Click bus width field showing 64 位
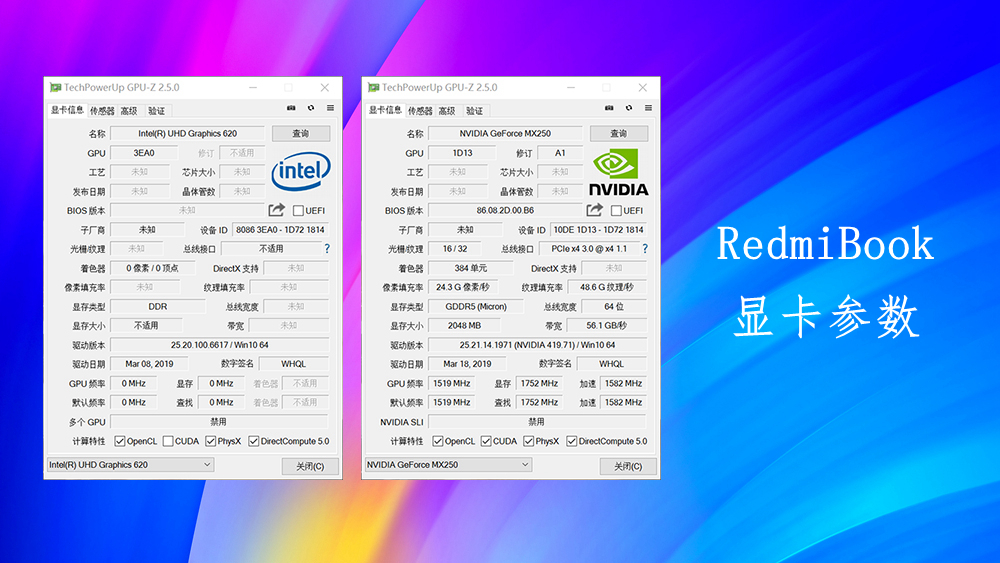 (x=614, y=307)
